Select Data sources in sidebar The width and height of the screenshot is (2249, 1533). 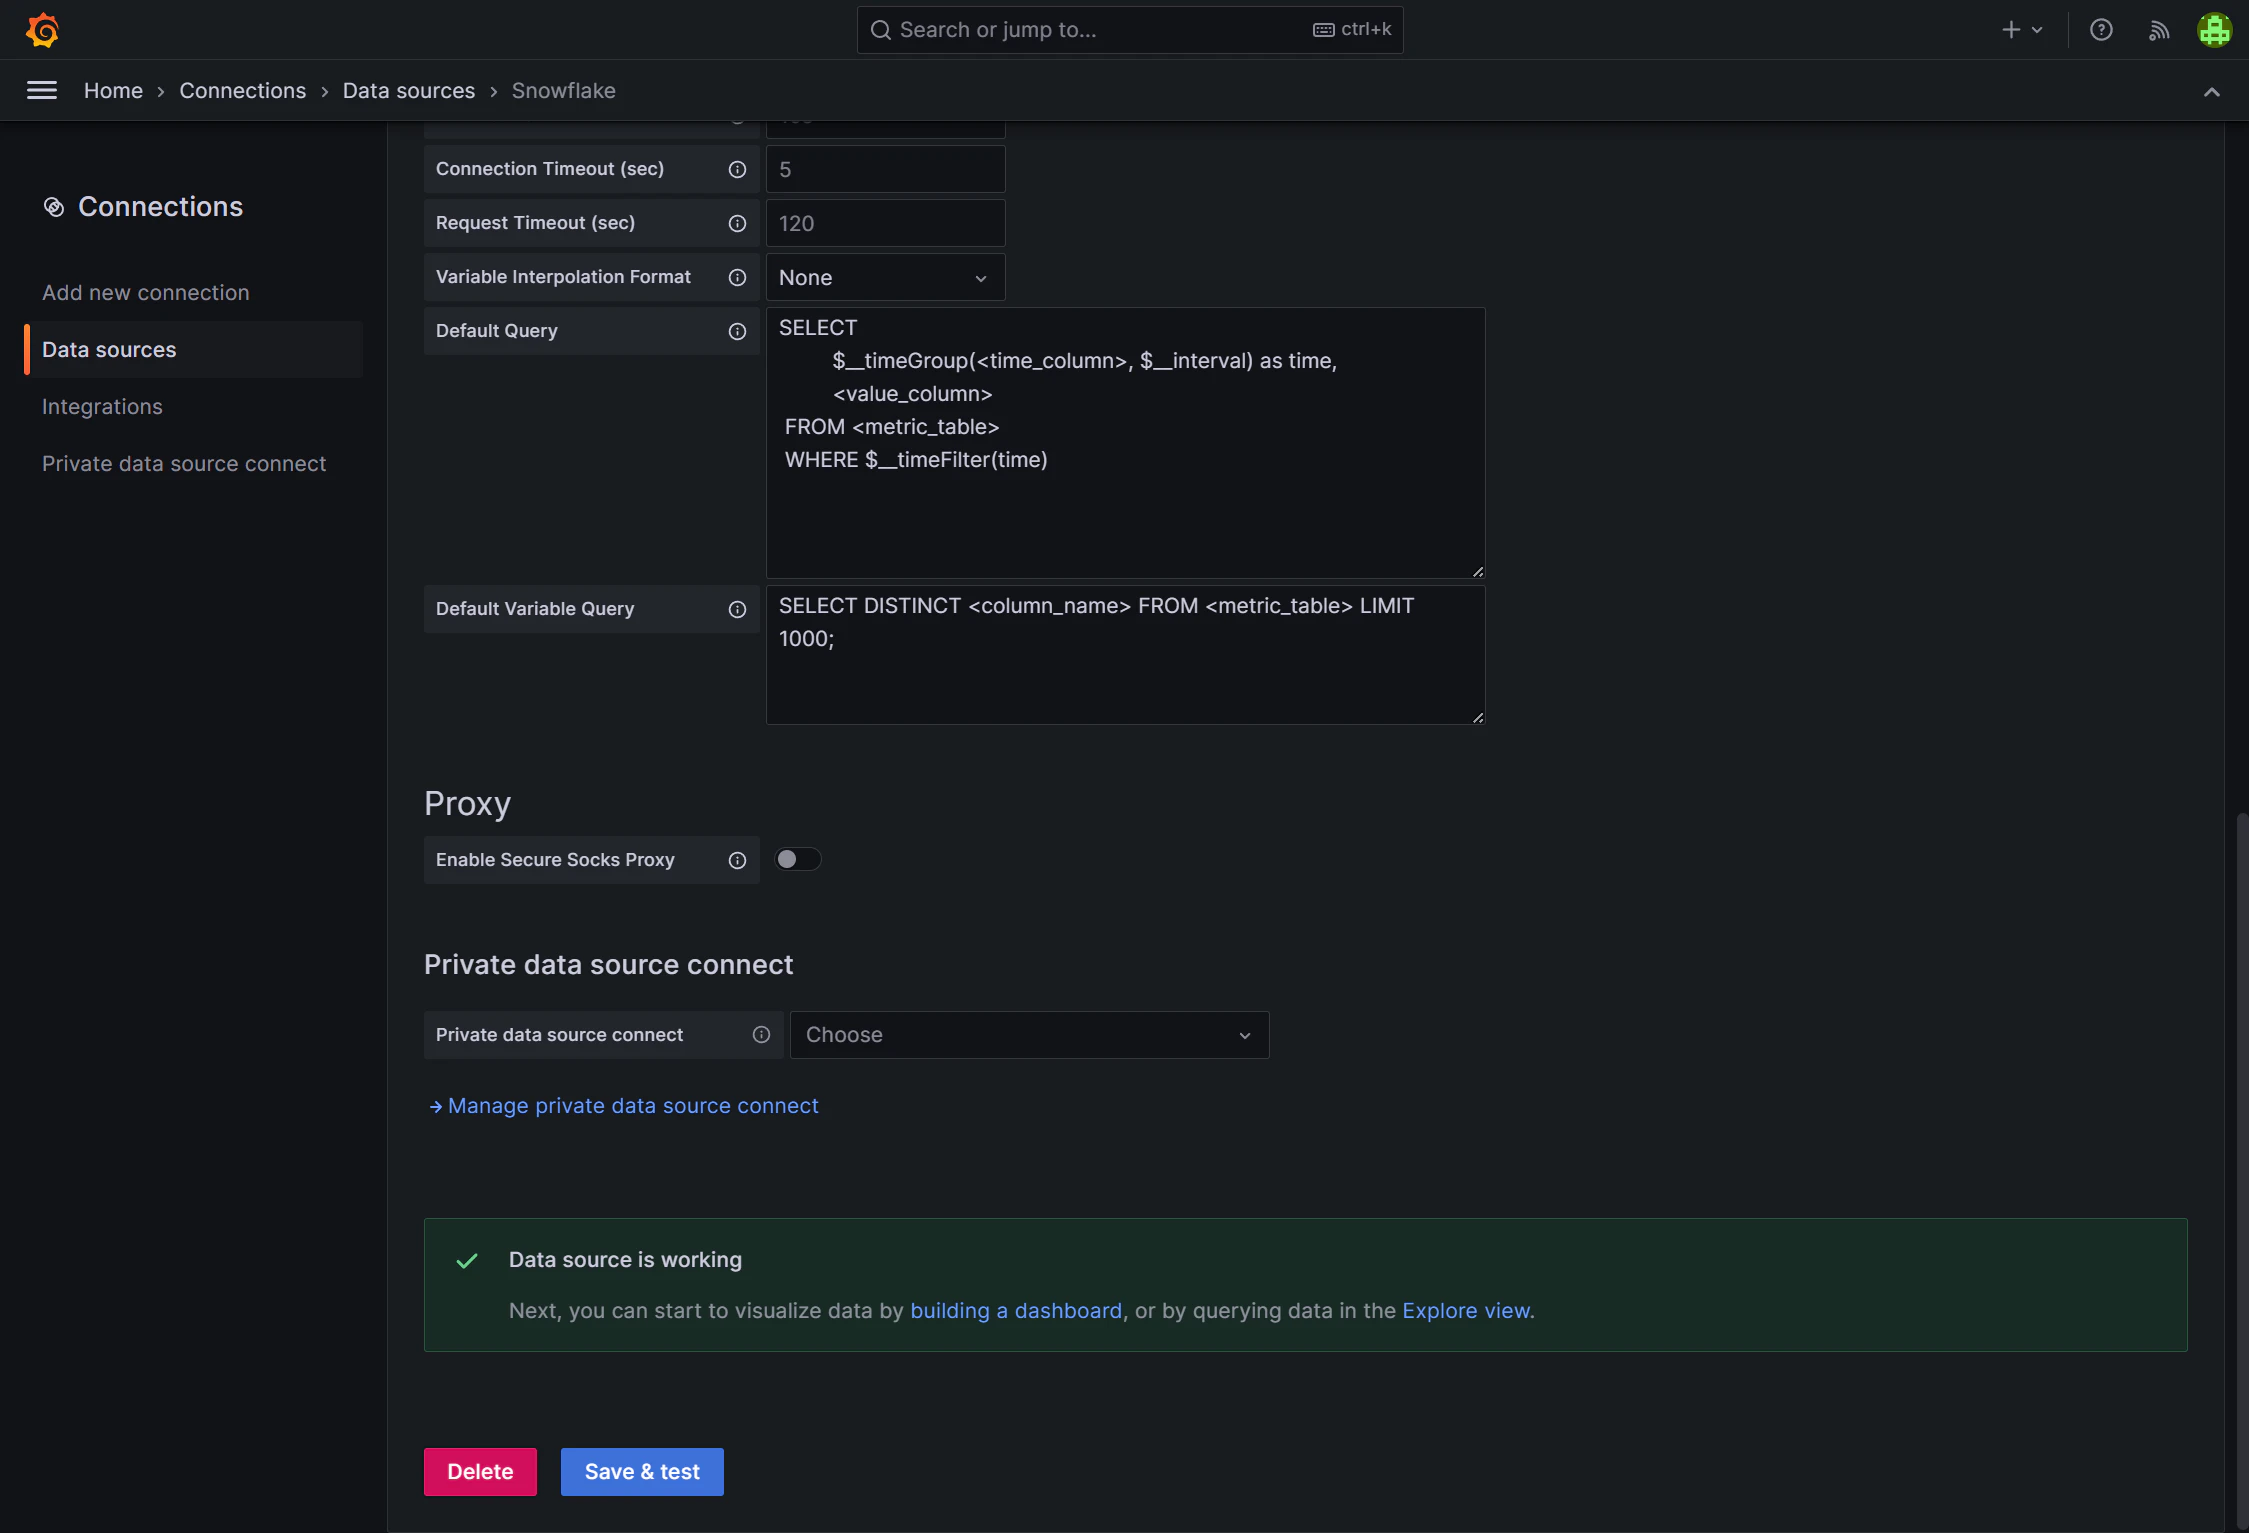point(192,349)
